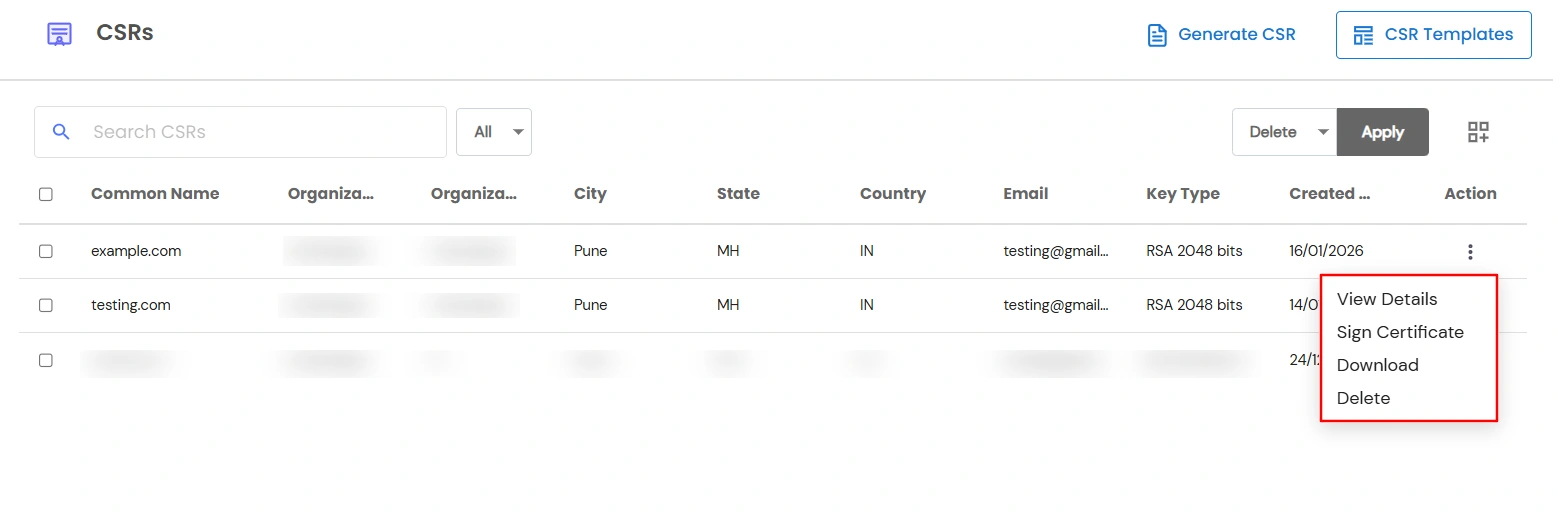Image resolution: width=1553 pixels, height=520 pixels.
Task: Select View Details from the action menu
Action: (x=1387, y=299)
